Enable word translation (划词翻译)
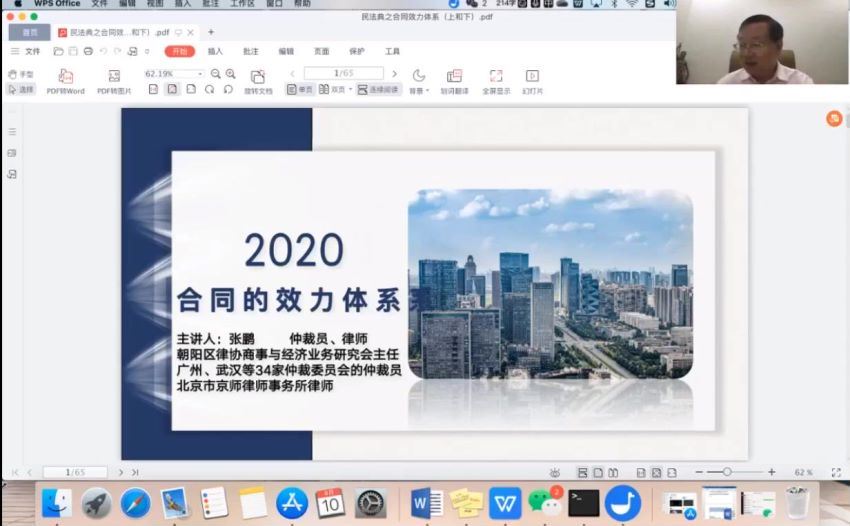 pyautogui.click(x=454, y=81)
